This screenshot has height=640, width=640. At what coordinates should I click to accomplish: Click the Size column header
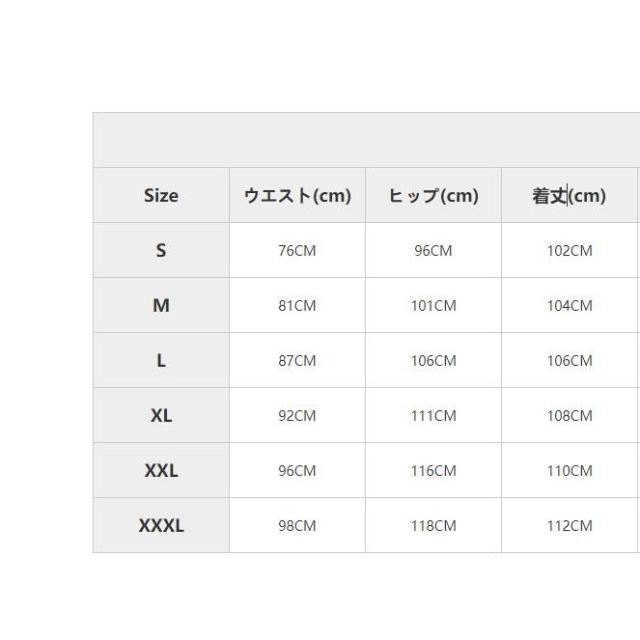click(x=161, y=196)
